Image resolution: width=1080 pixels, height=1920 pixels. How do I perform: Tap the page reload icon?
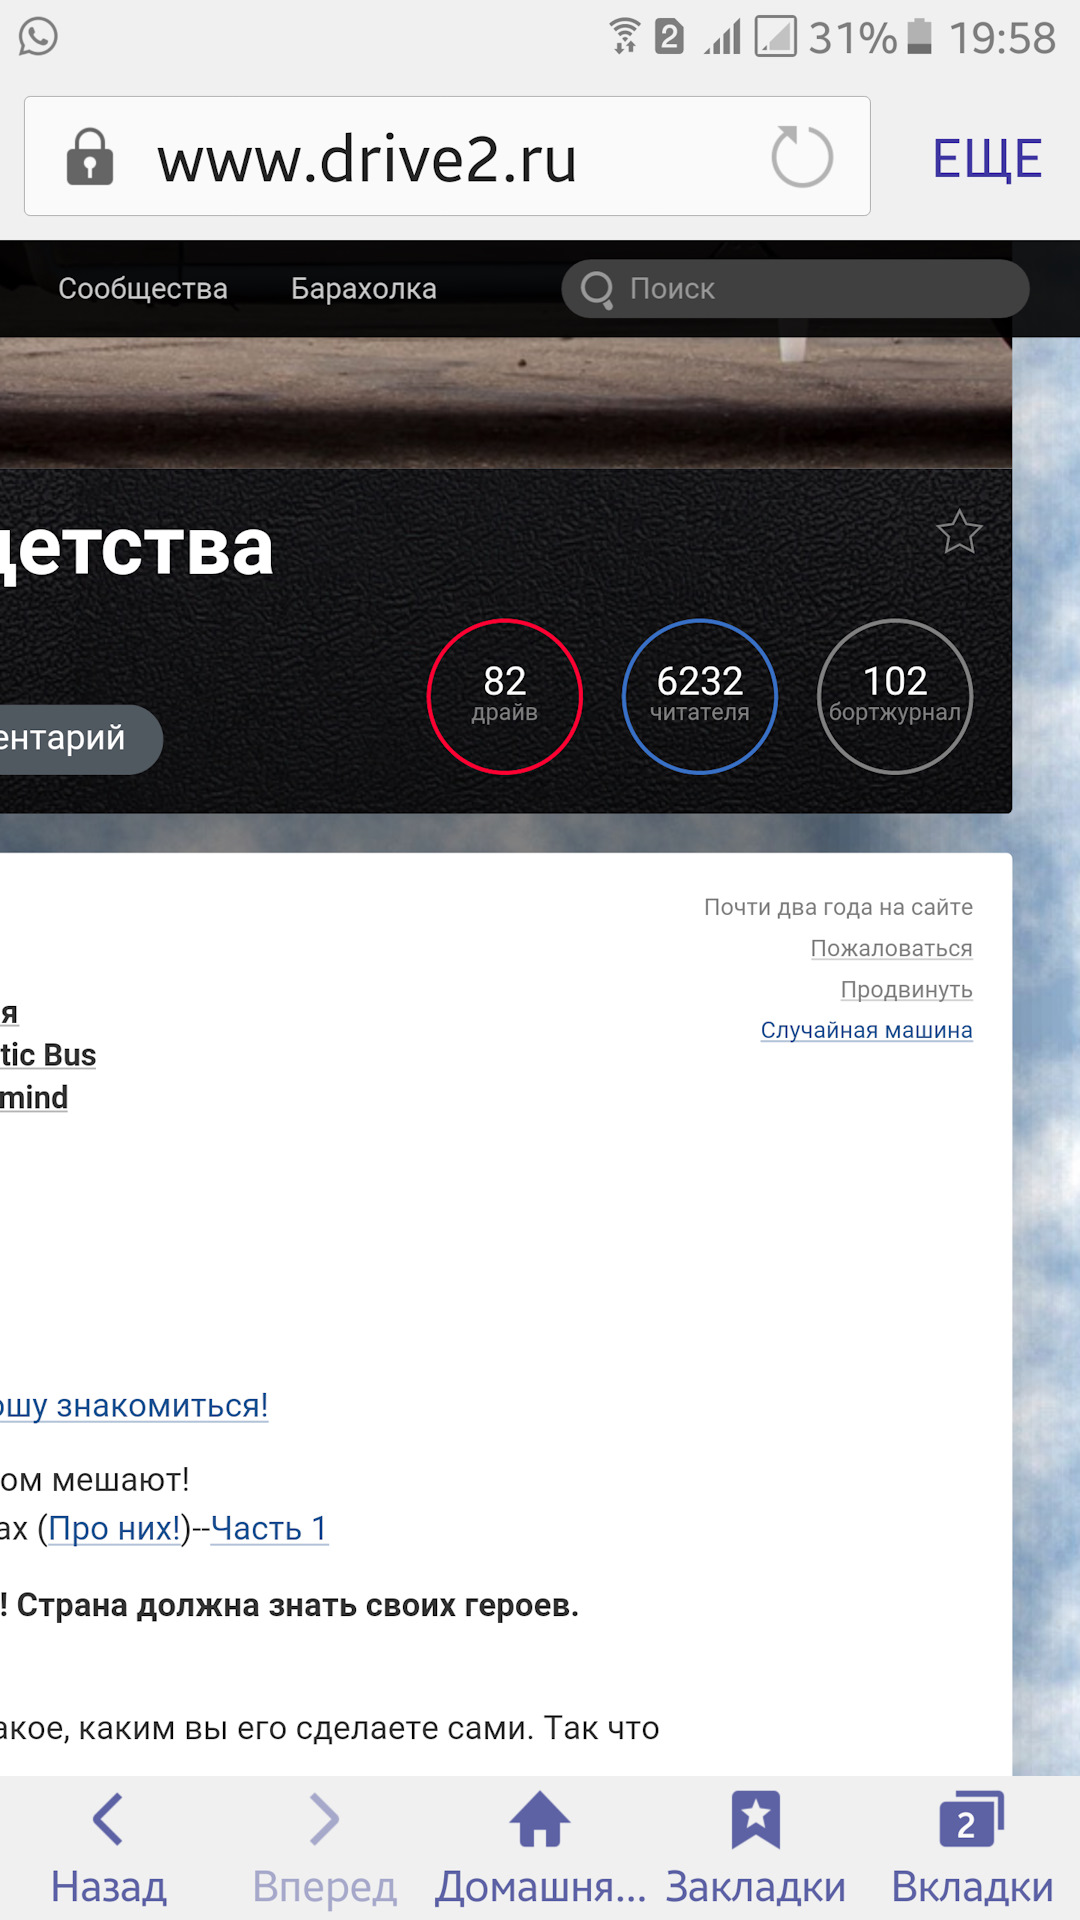tap(802, 157)
